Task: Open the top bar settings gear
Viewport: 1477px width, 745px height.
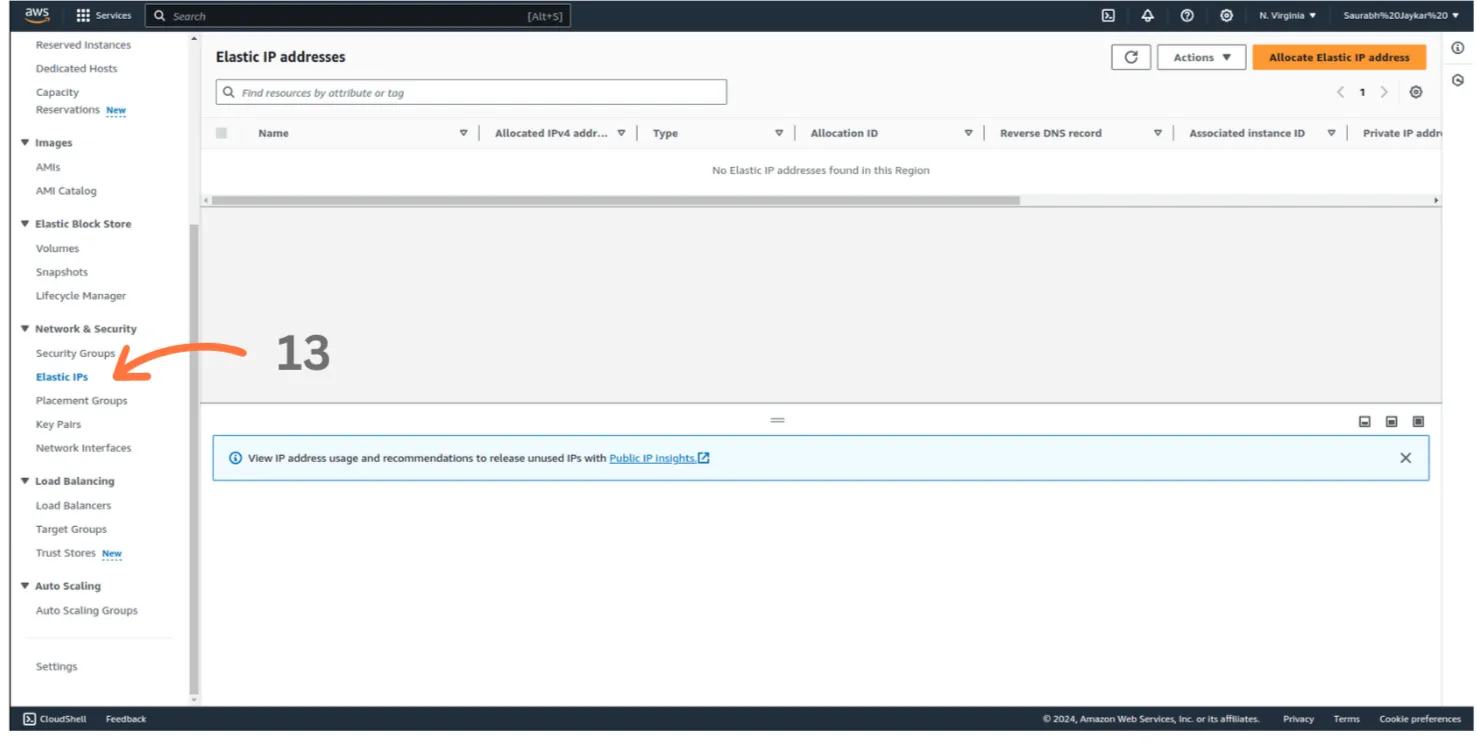Action: pyautogui.click(x=1227, y=16)
